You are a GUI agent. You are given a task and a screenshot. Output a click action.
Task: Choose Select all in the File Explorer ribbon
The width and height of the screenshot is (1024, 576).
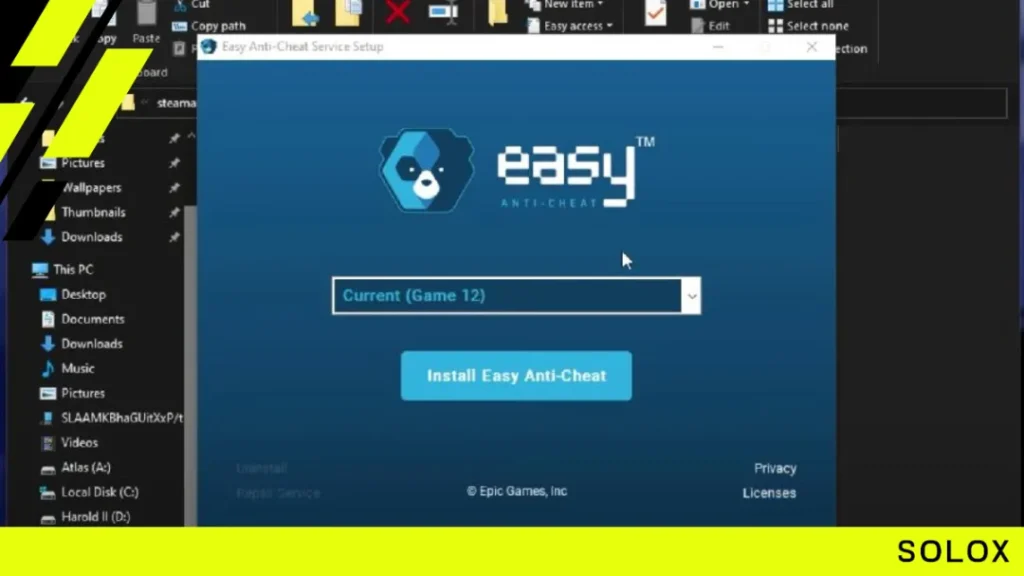pyautogui.click(x=801, y=5)
